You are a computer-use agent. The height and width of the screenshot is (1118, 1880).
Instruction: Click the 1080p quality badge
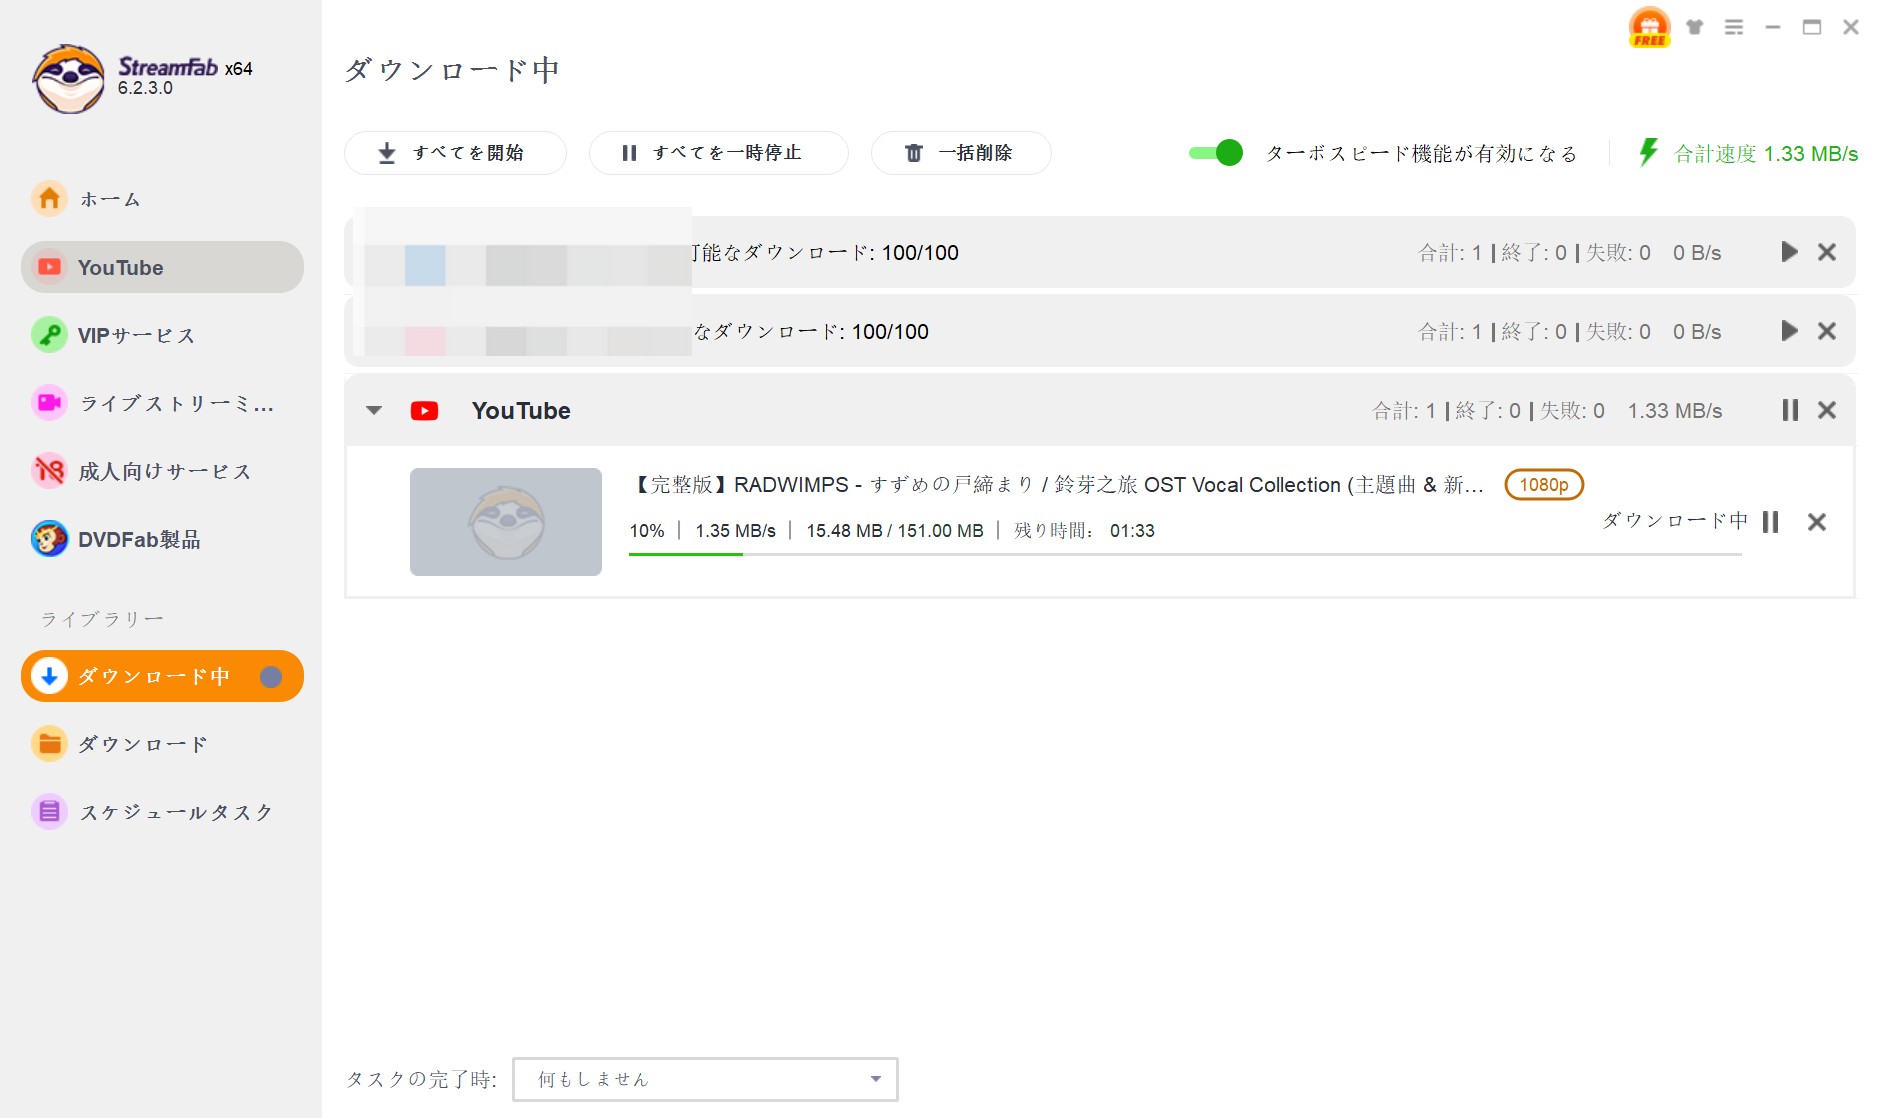coord(1544,485)
